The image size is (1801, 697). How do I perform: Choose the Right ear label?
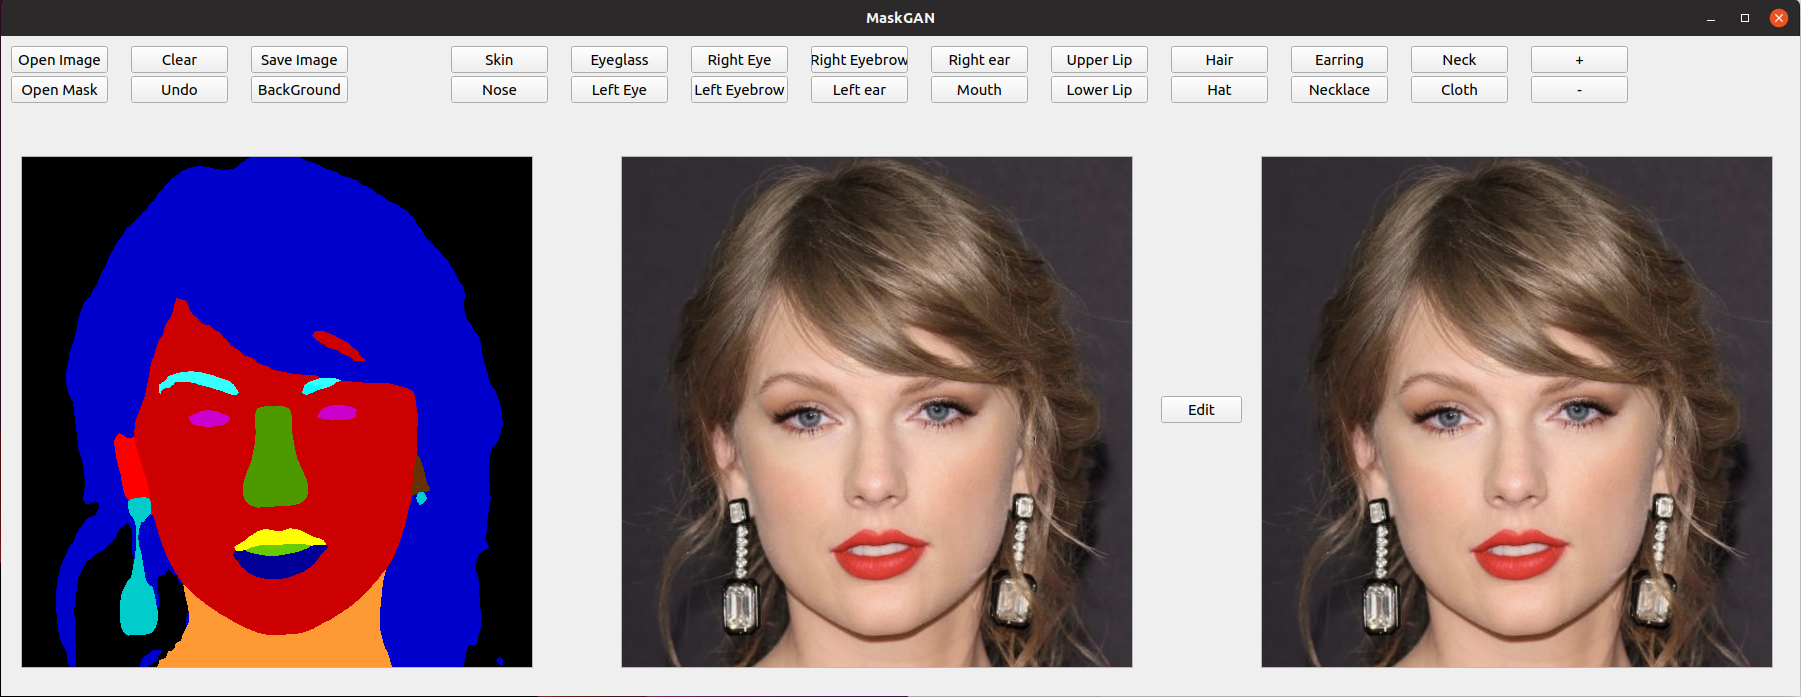click(x=979, y=60)
